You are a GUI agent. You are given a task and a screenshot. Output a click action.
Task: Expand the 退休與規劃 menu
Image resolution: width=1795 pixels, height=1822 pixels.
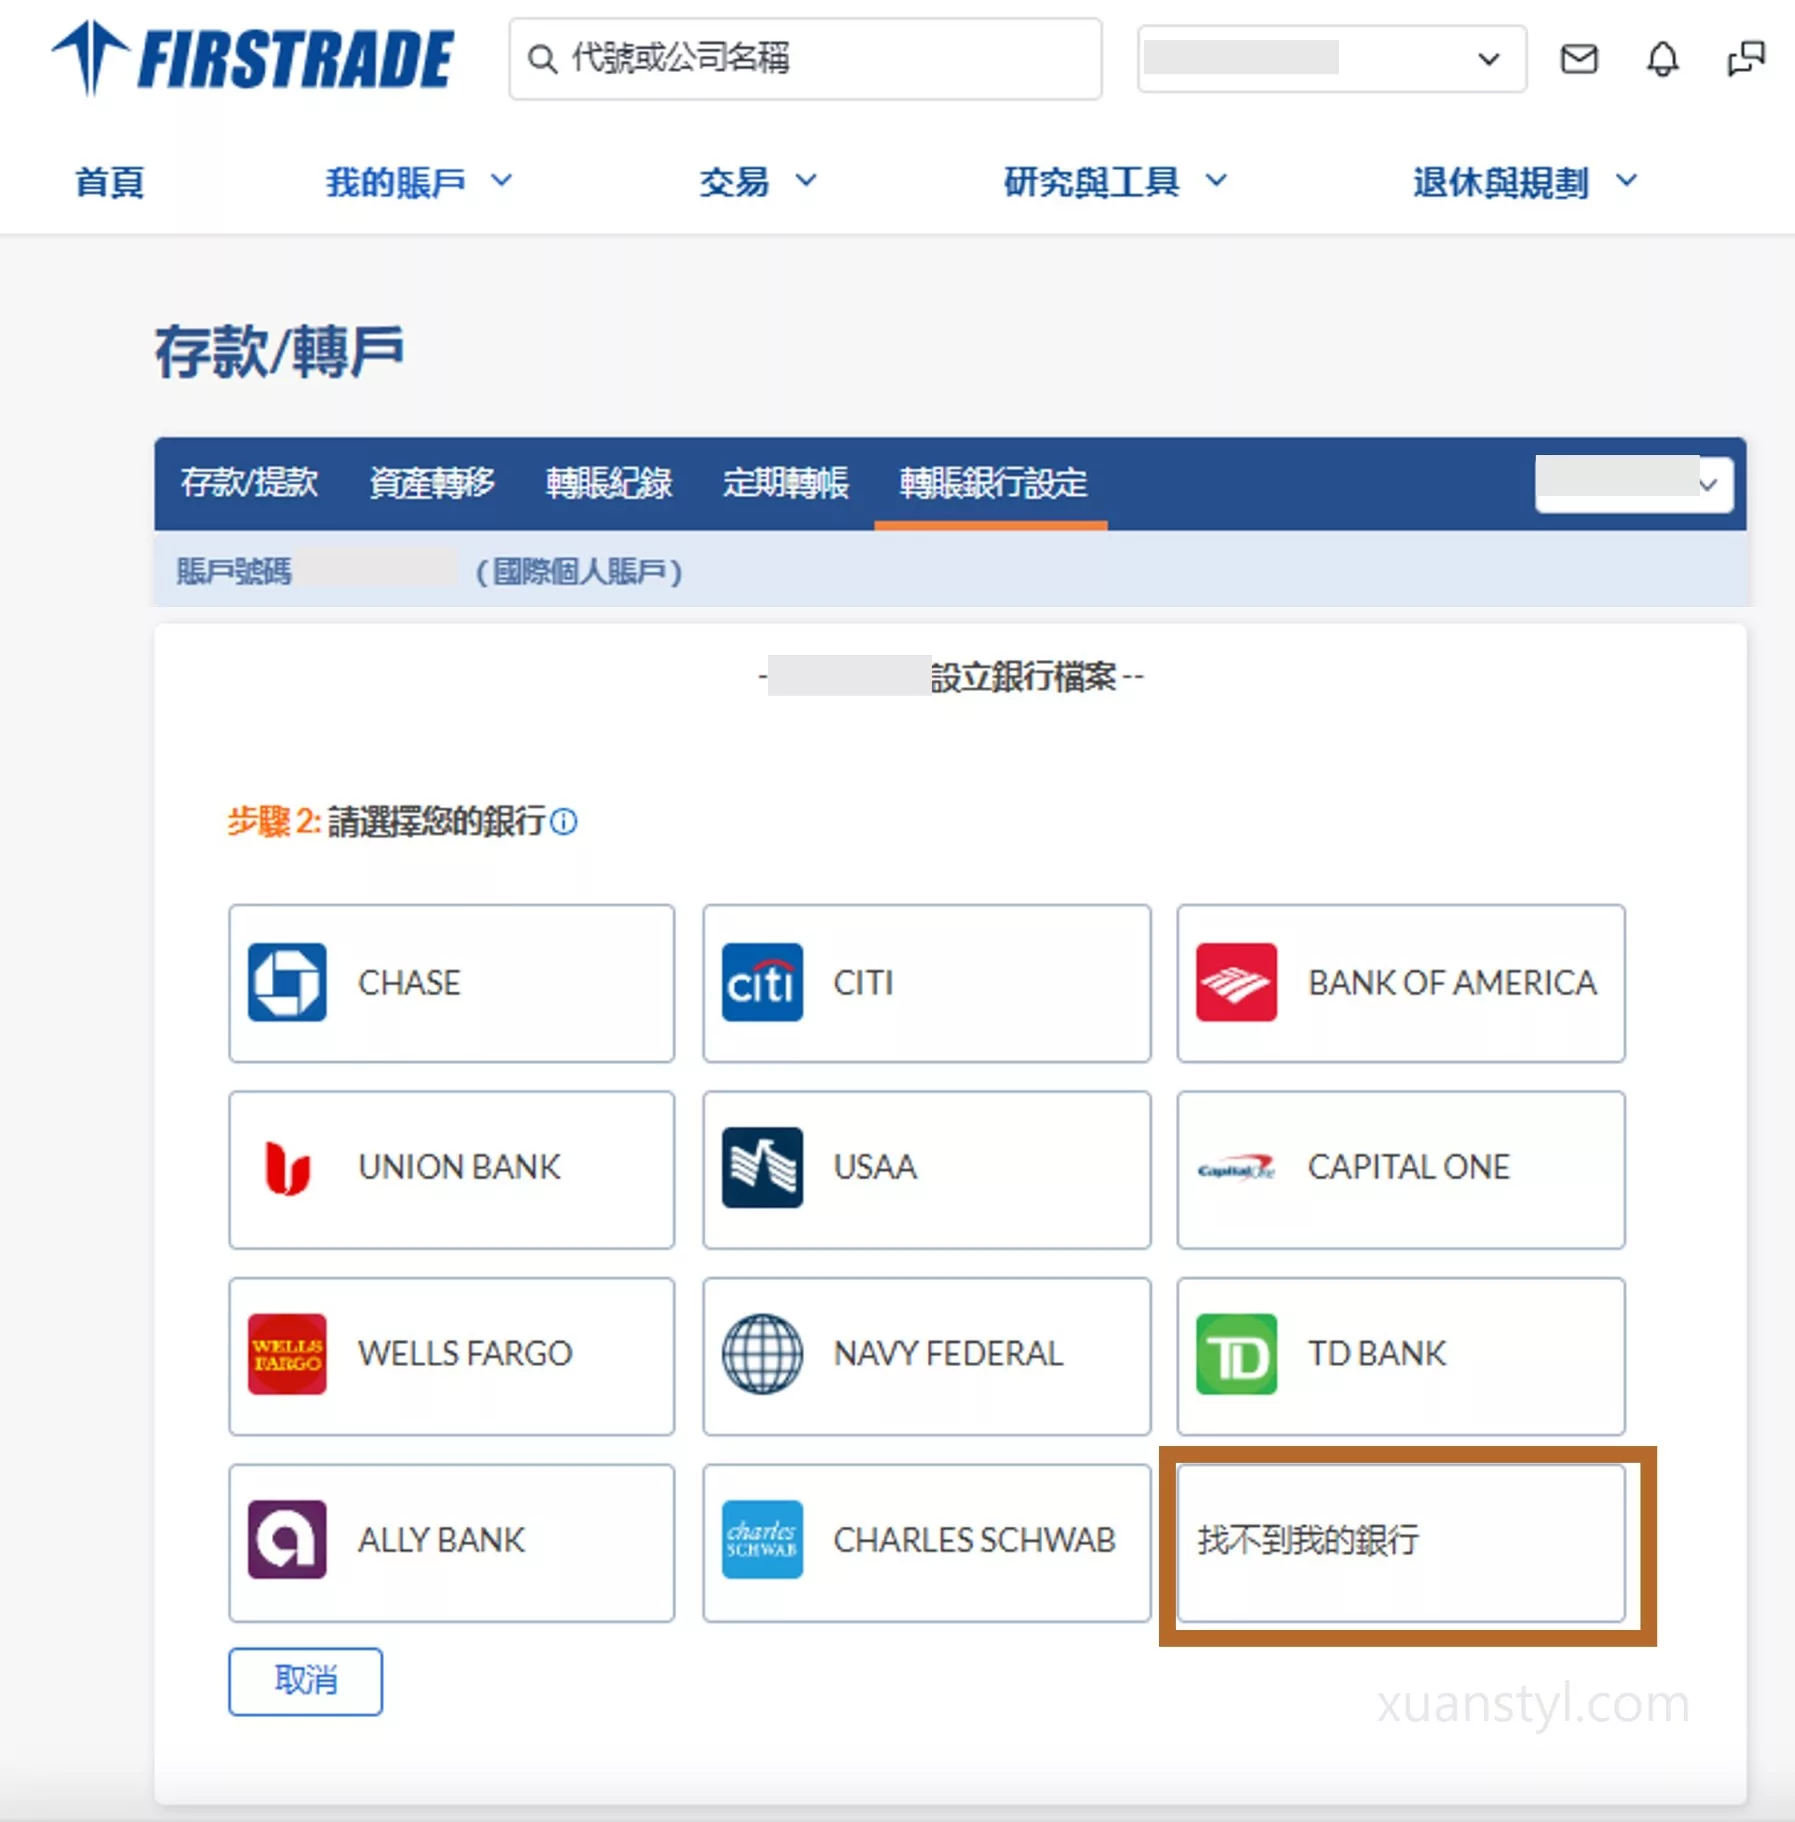click(x=1525, y=182)
